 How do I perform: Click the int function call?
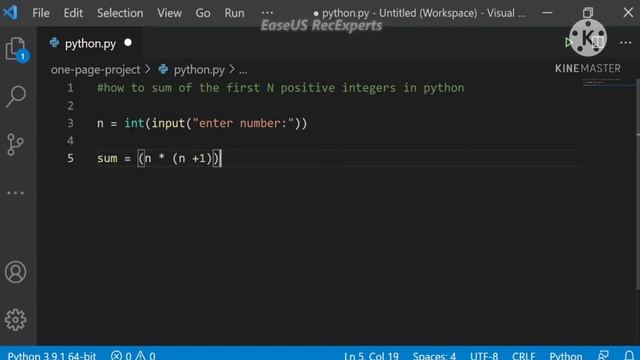tap(134, 123)
